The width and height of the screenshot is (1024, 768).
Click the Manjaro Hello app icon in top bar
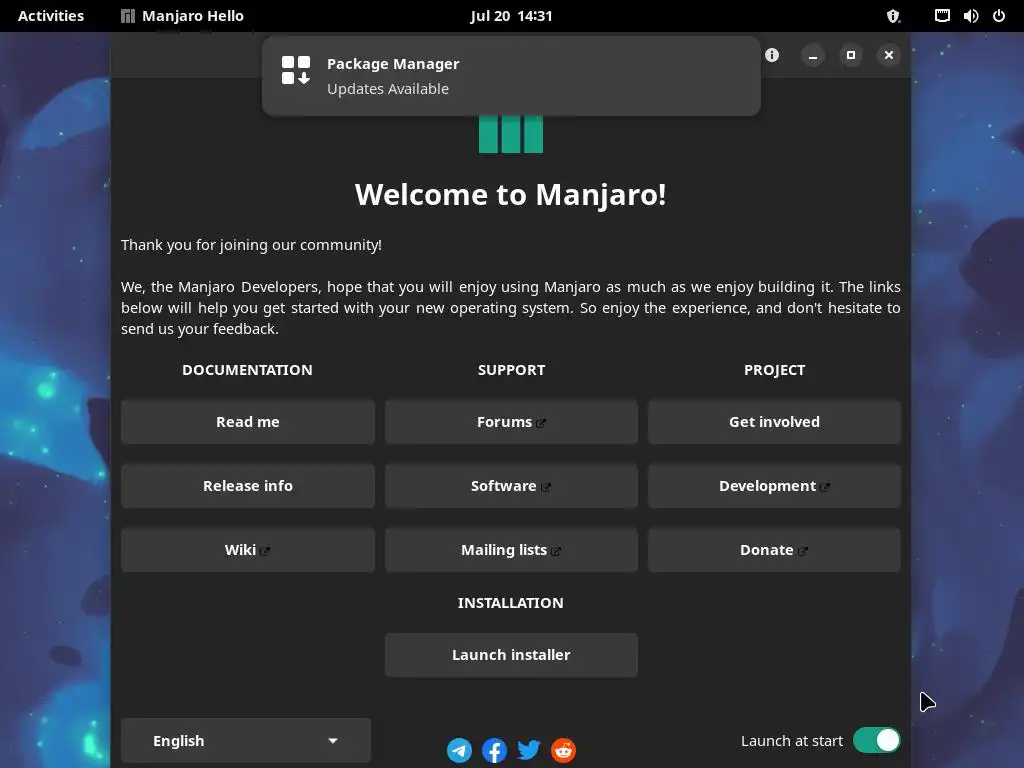[128, 16]
